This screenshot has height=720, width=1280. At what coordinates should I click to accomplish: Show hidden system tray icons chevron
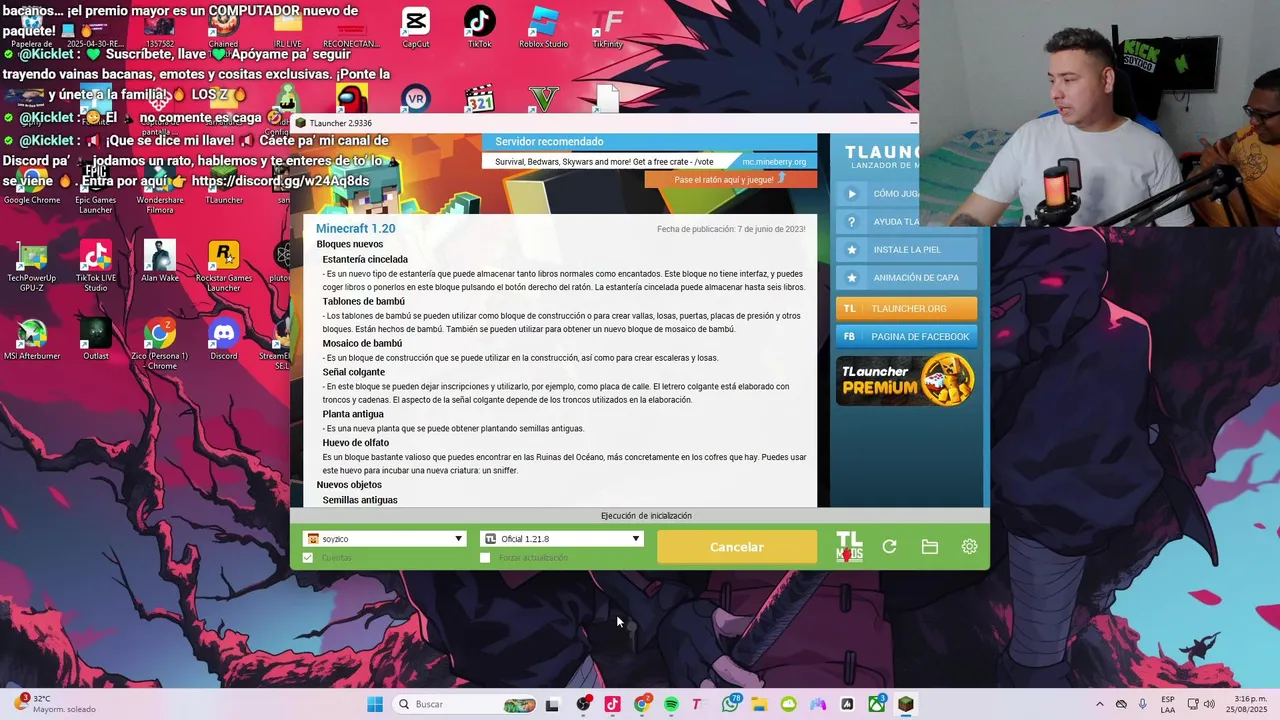pyautogui.click(x=1099, y=704)
